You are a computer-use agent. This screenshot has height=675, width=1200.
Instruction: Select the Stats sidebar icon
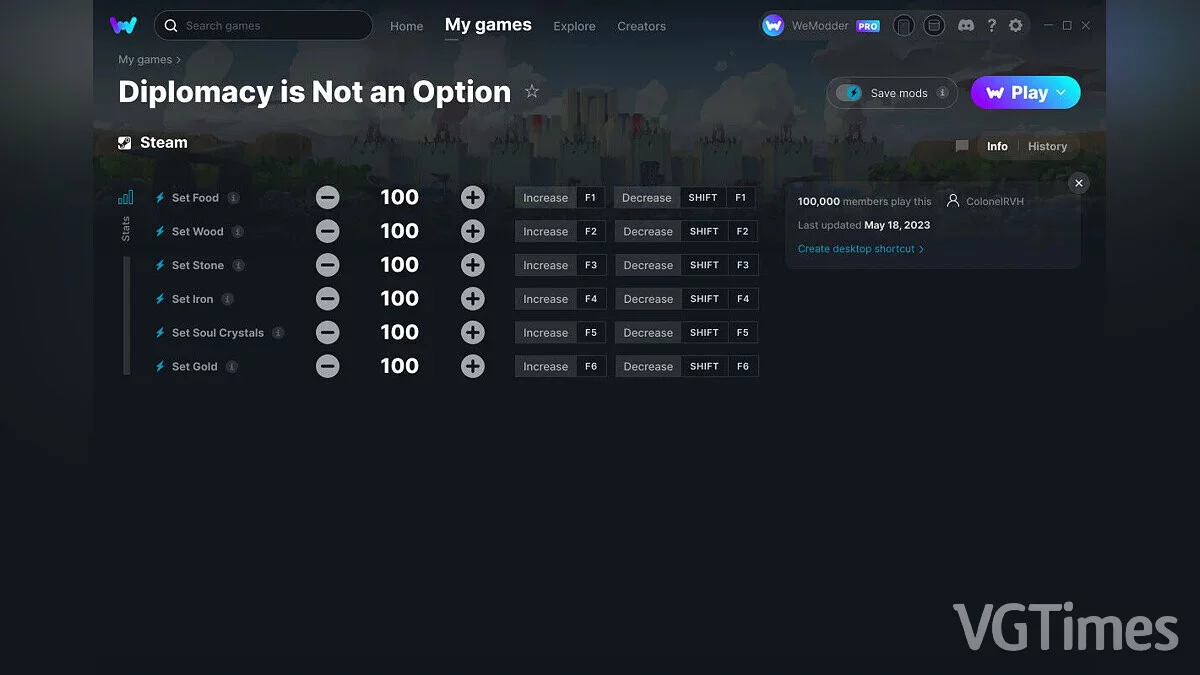tap(126, 196)
